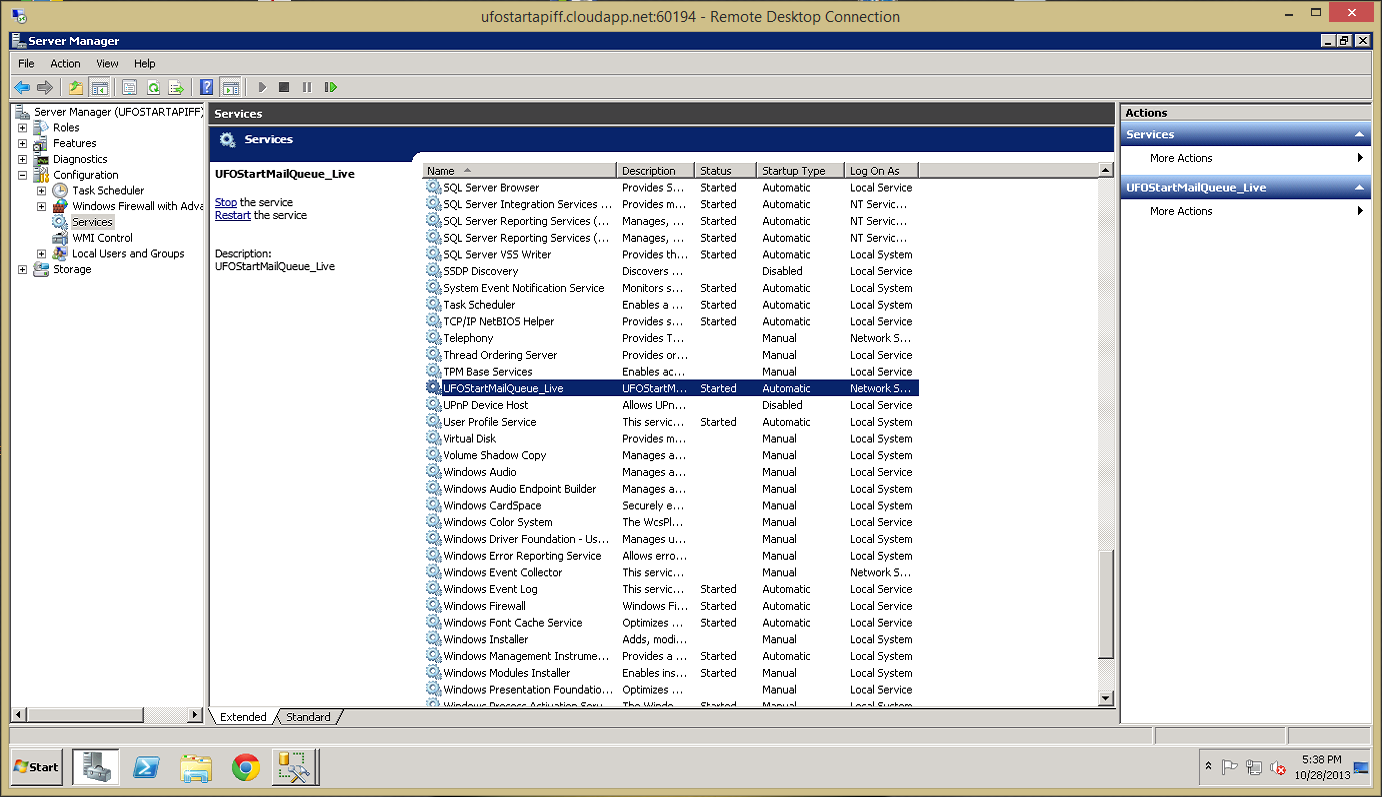Viewport: 1382px width, 797px height.
Task: Click the Export List toolbar icon
Action: click(x=176, y=87)
